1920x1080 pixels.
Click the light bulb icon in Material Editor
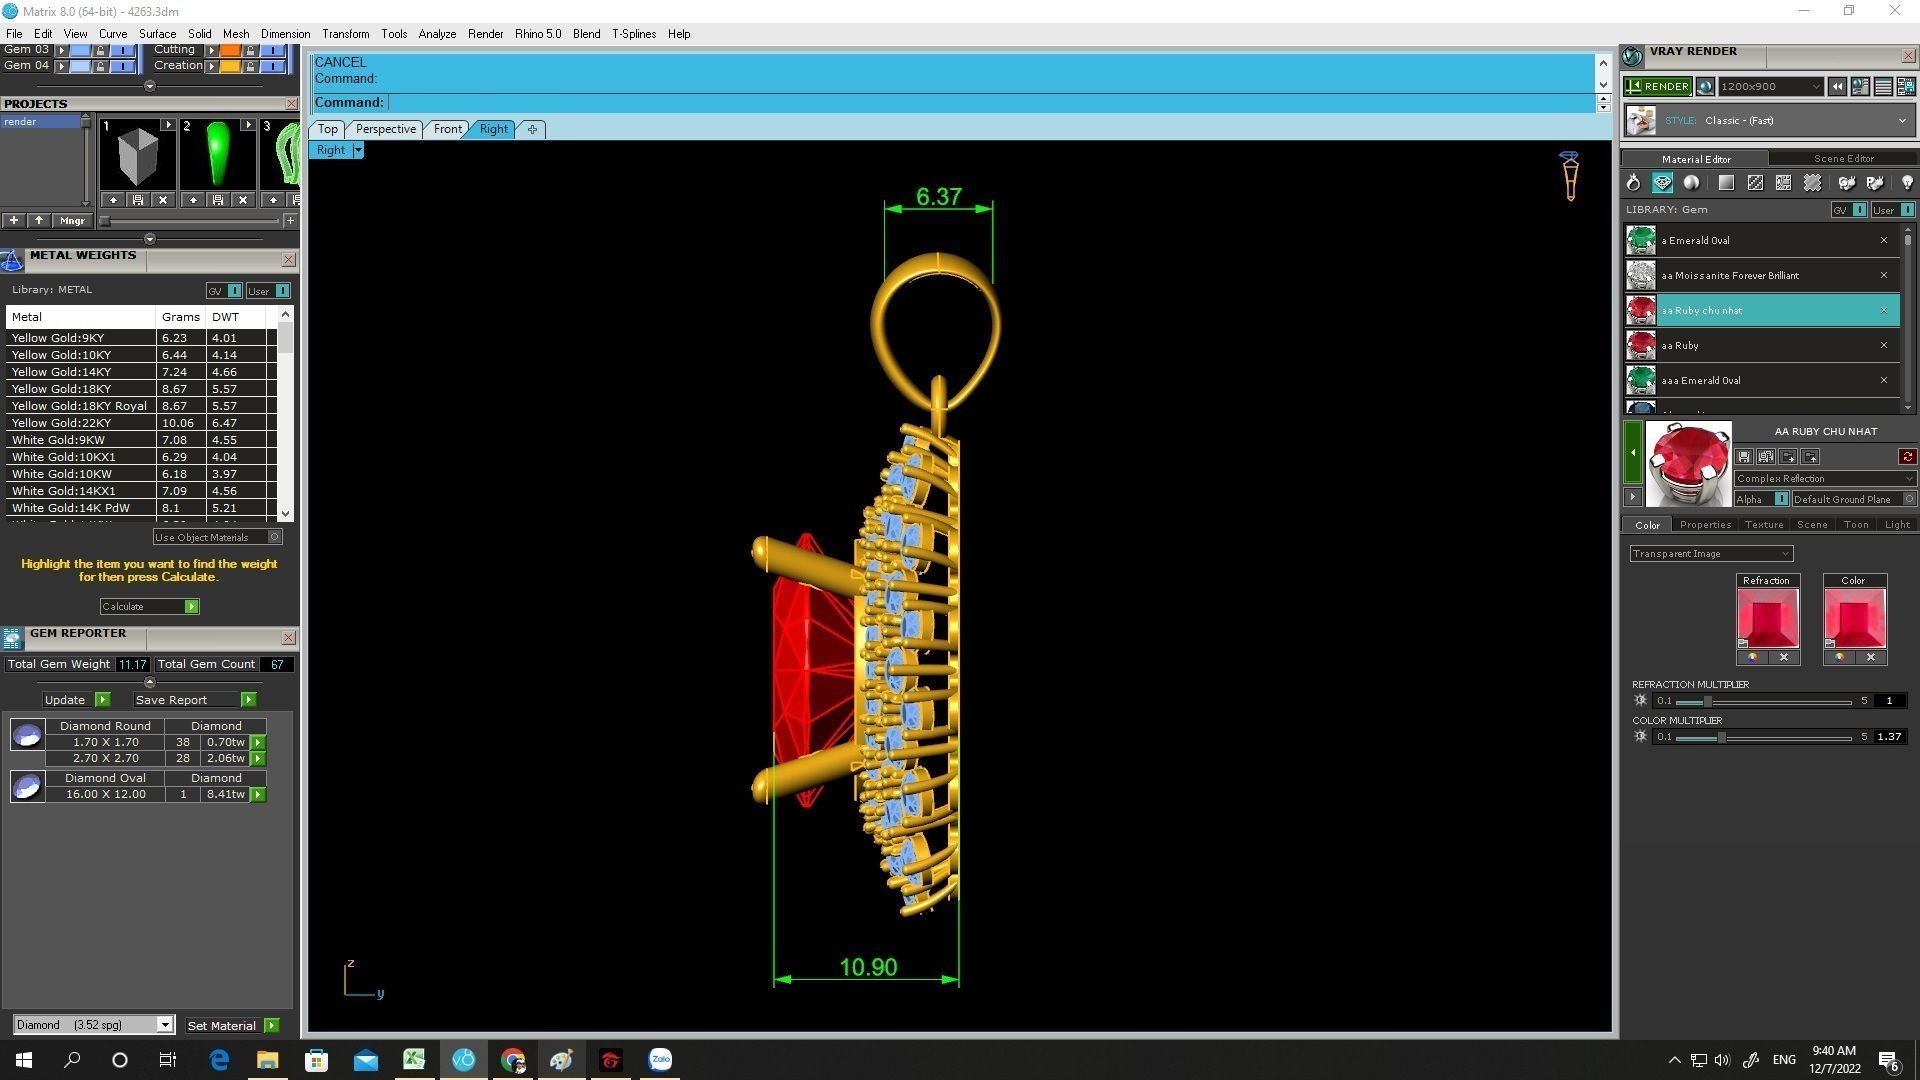(x=1906, y=183)
